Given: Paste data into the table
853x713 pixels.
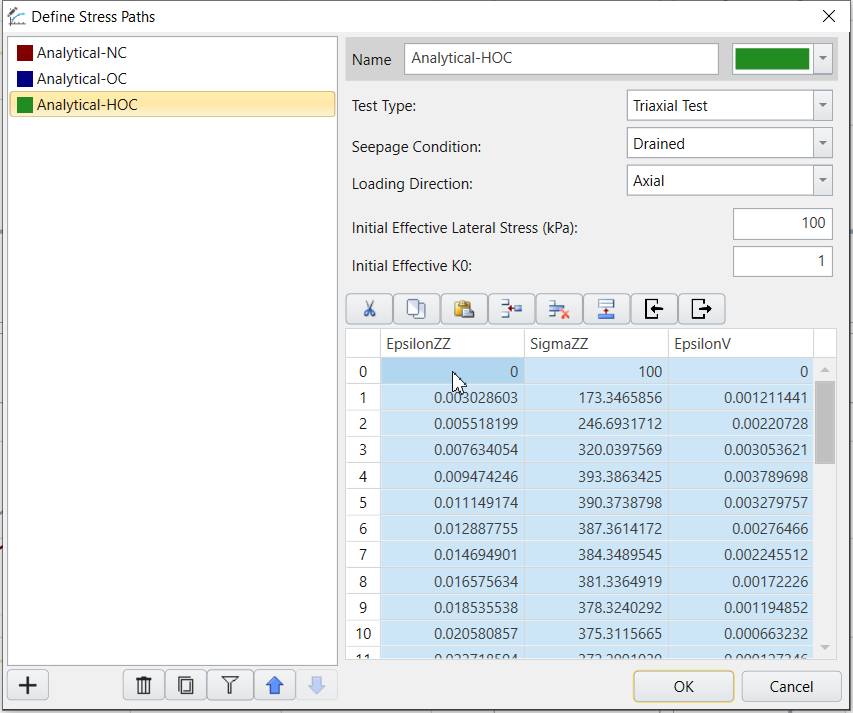Looking at the screenshot, I should point(464,308).
